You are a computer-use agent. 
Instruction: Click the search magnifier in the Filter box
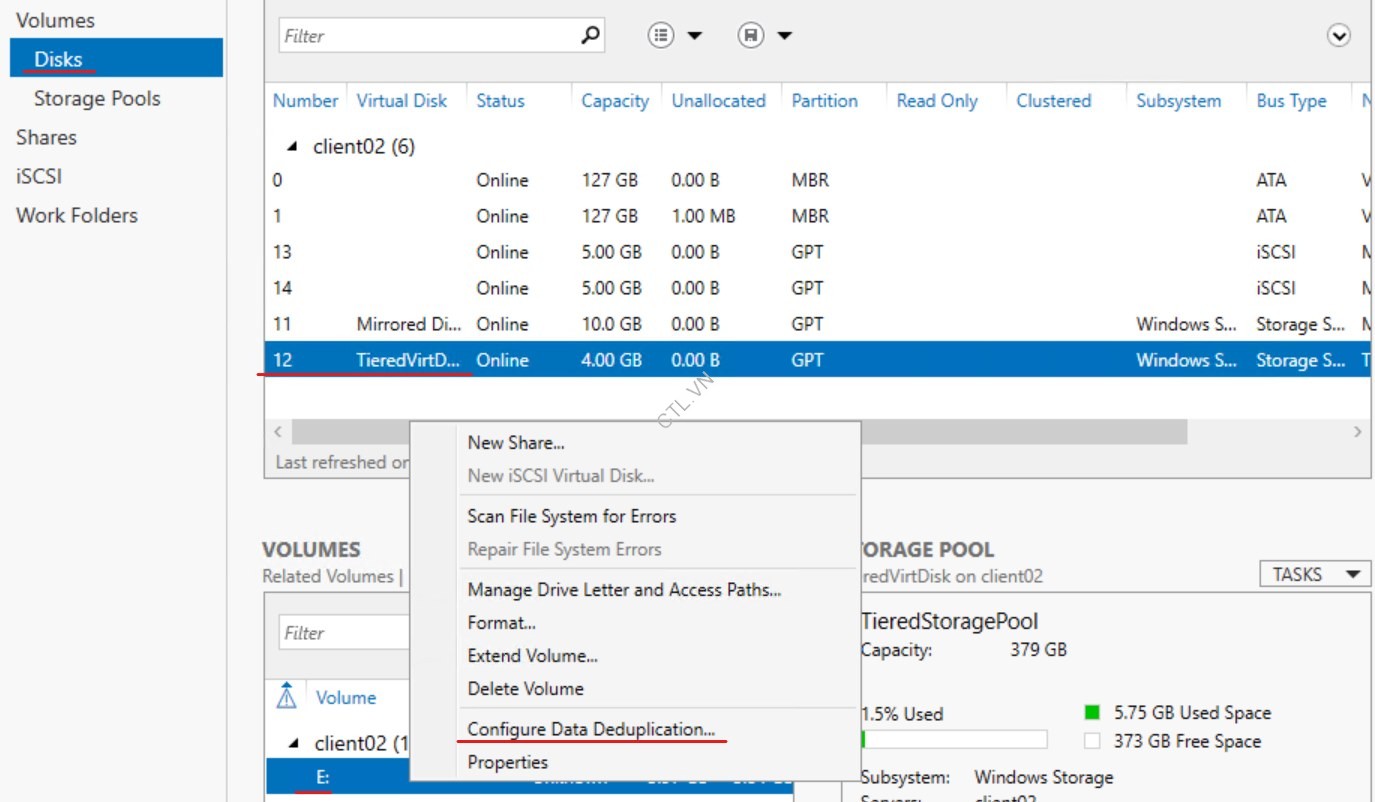[590, 35]
